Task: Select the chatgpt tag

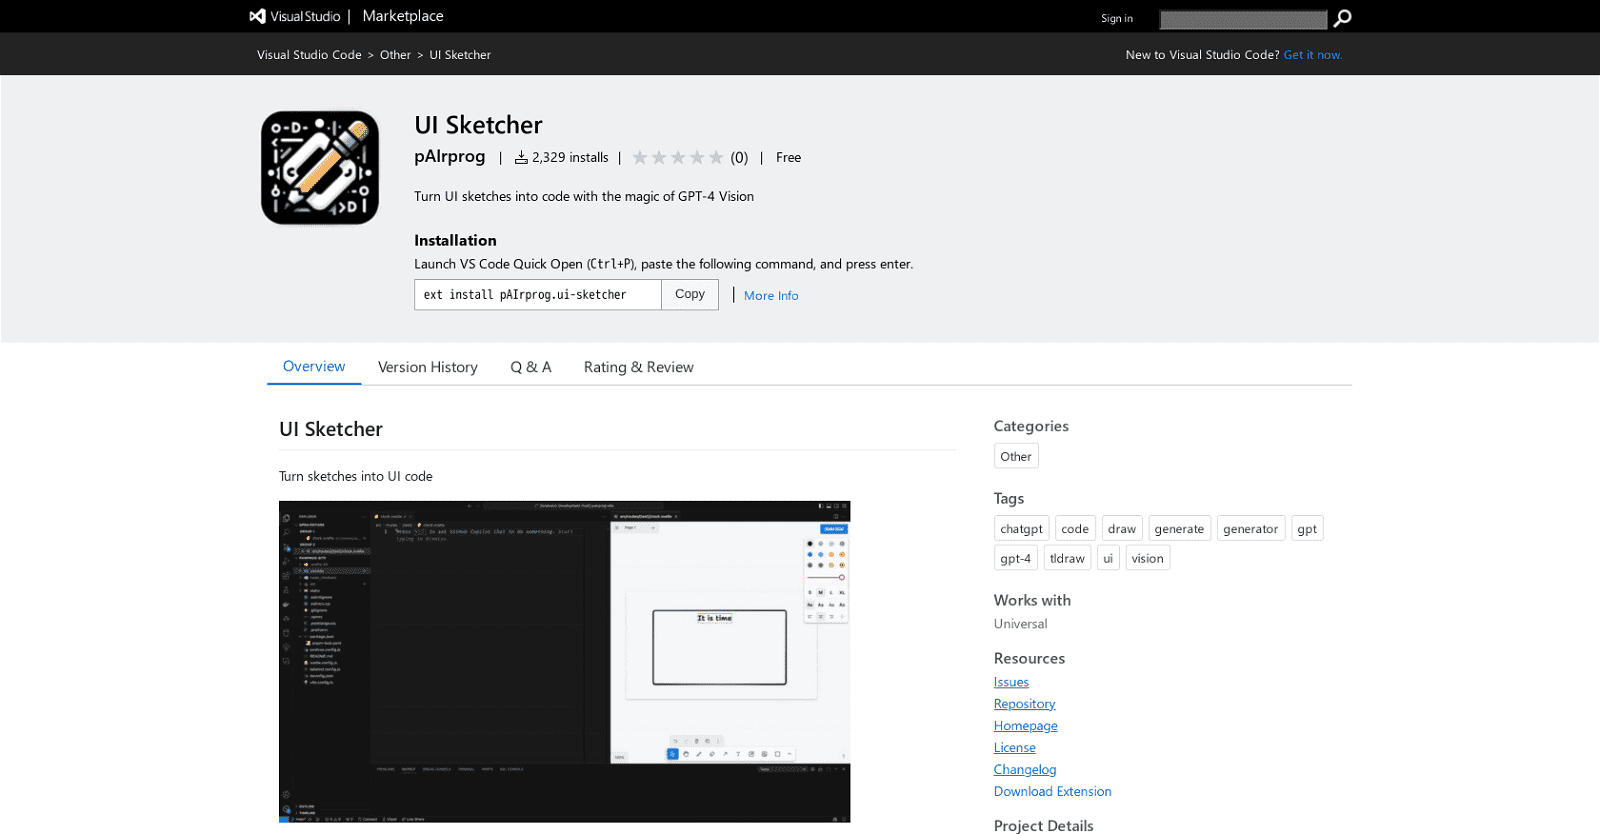Action: (1021, 529)
